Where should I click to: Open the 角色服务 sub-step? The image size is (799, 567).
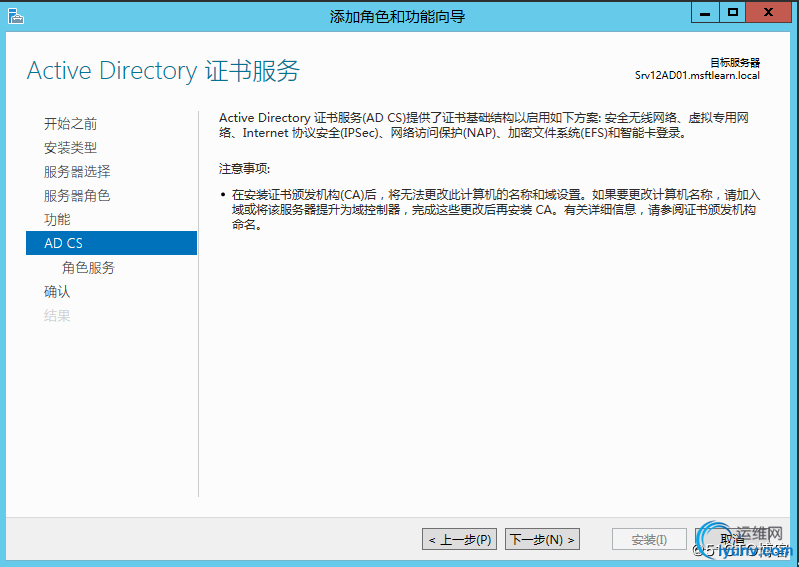(89, 267)
